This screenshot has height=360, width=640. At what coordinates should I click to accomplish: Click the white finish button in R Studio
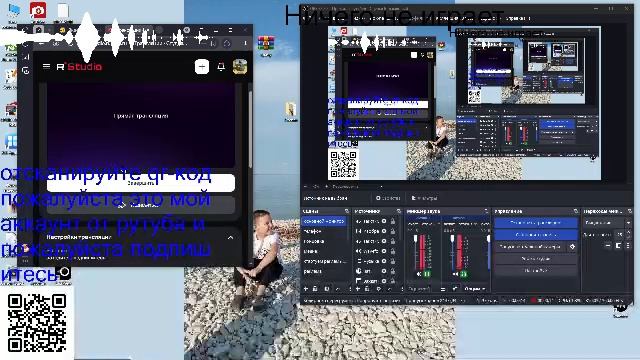141,183
